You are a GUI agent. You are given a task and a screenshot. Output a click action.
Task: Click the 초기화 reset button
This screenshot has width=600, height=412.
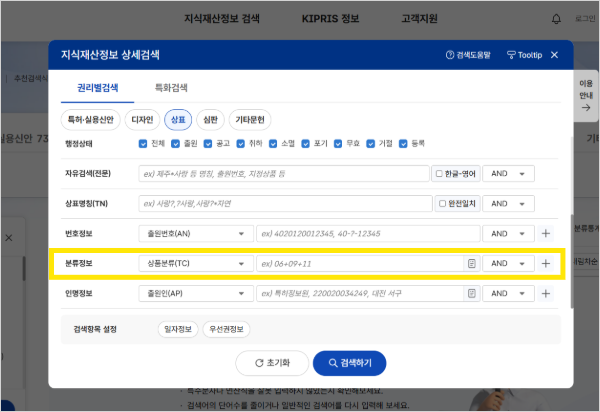[272, 363]
